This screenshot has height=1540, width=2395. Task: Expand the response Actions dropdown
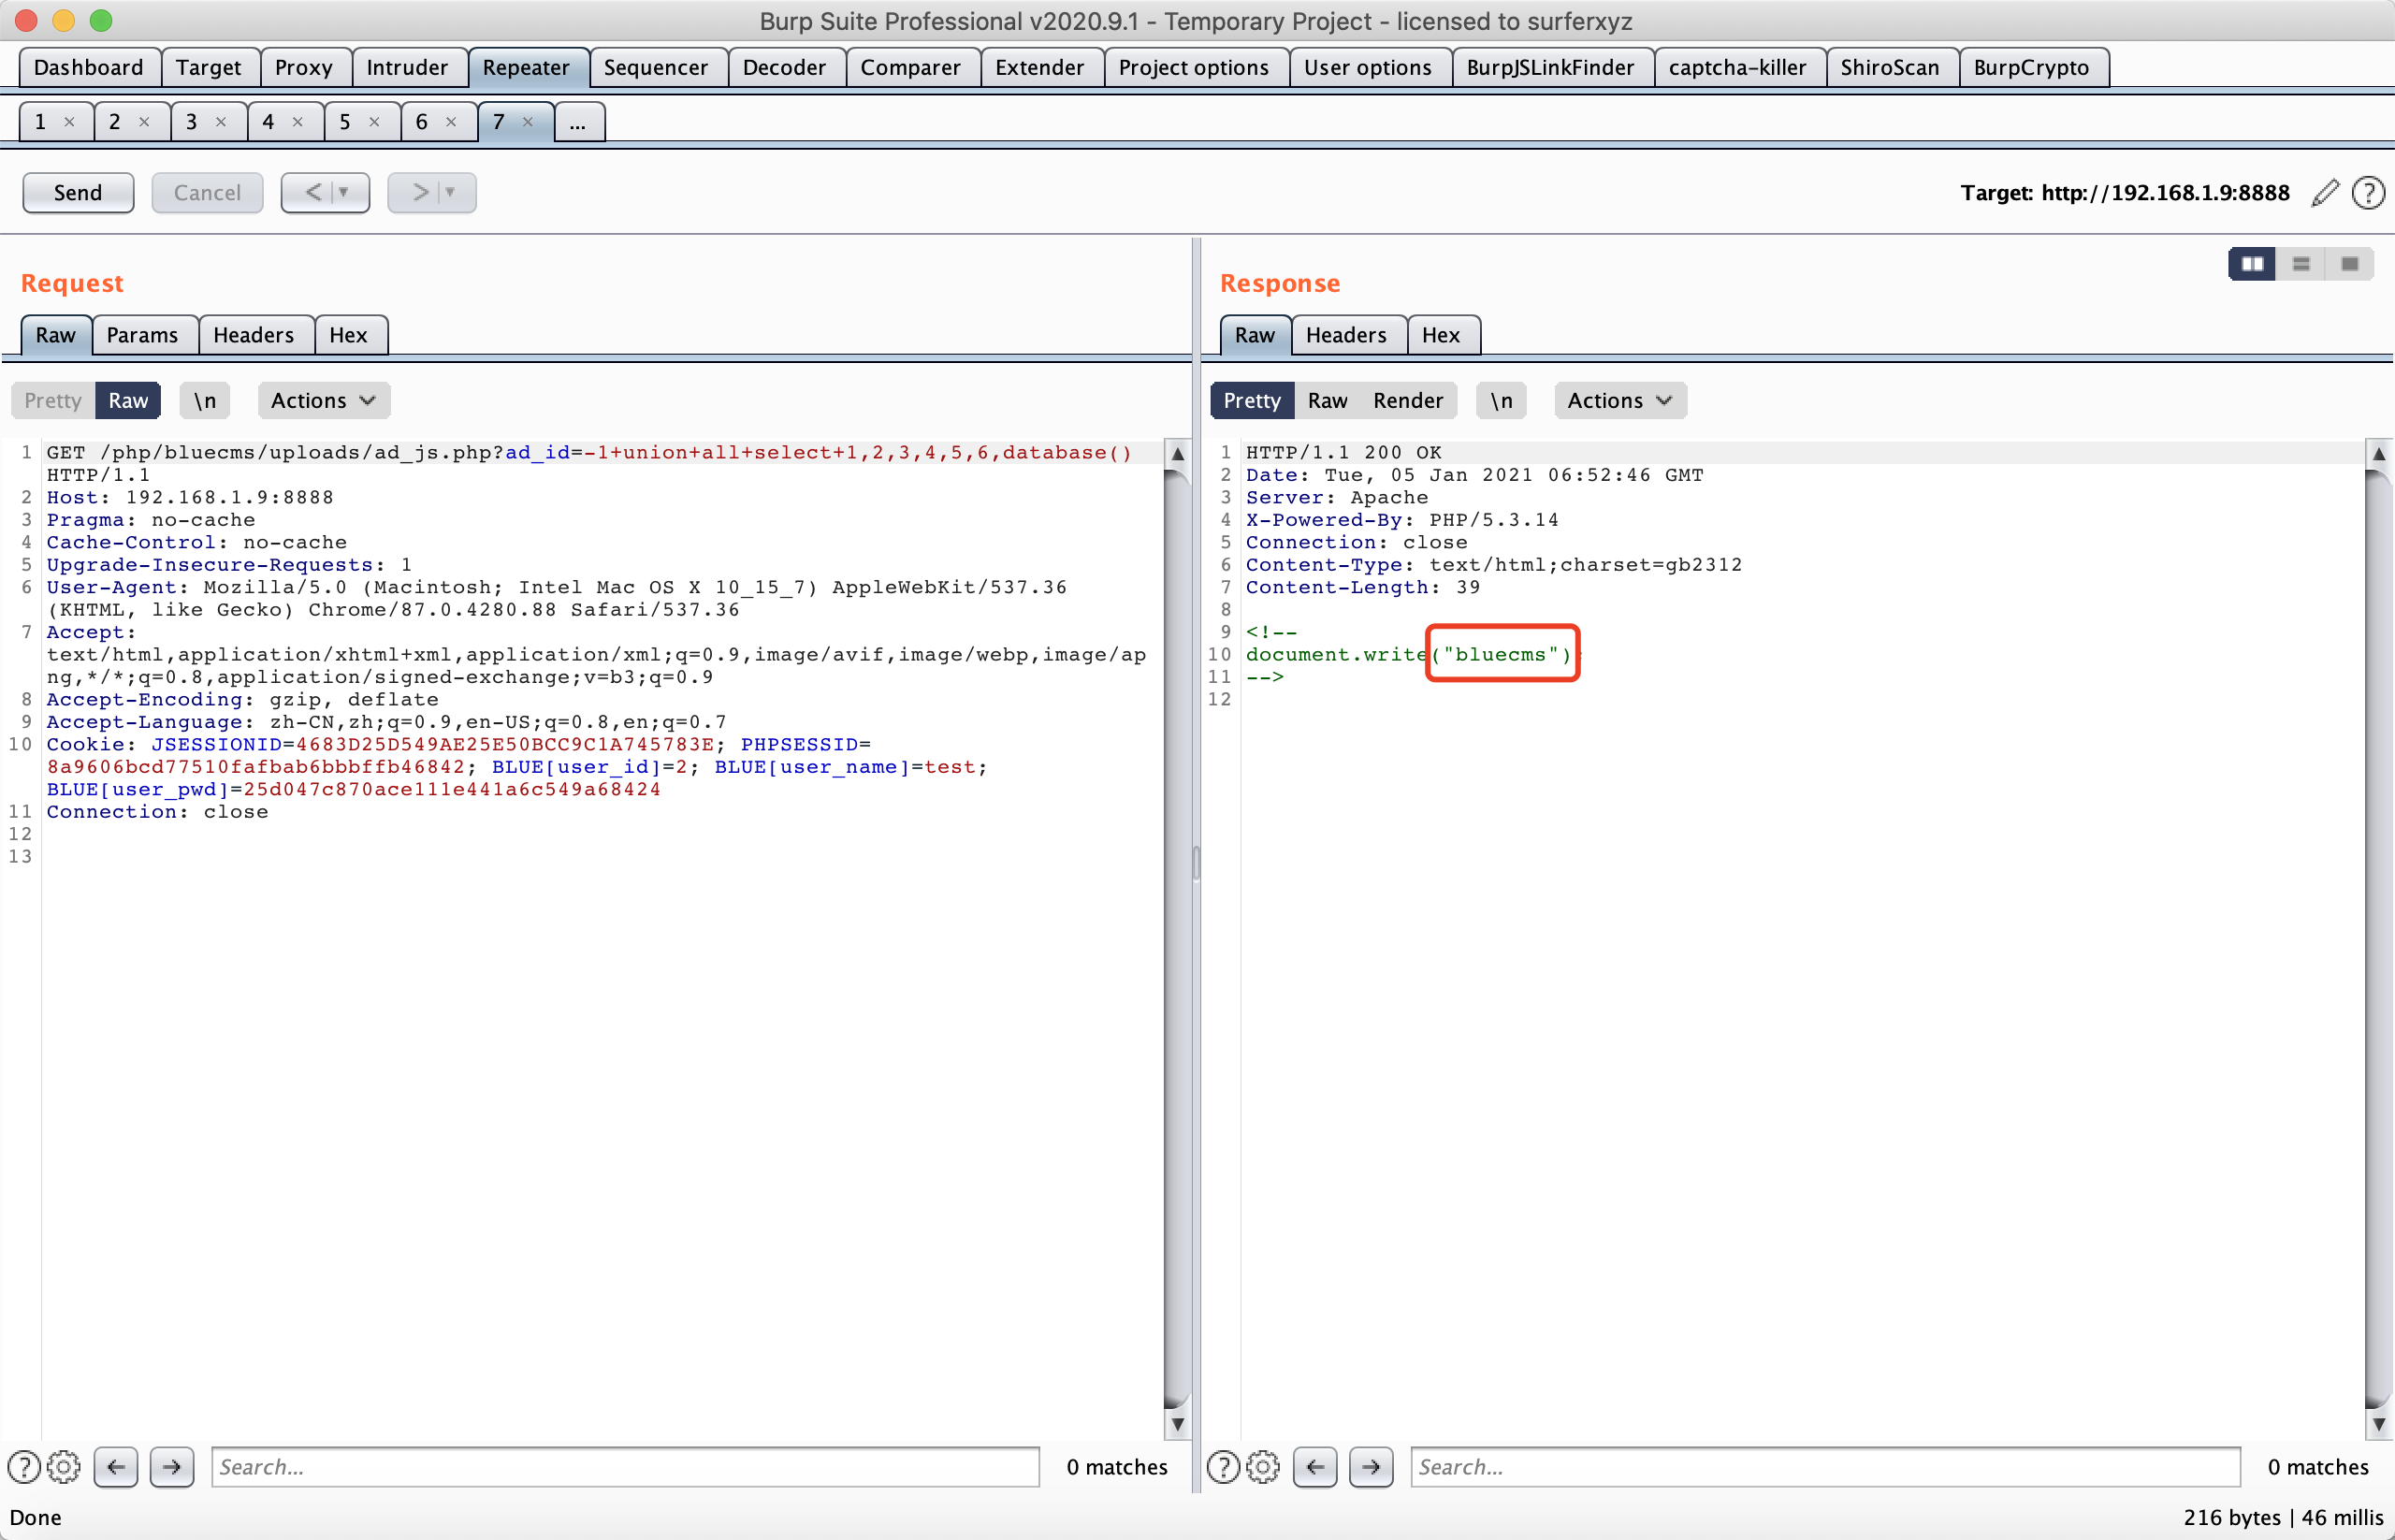[1619, 400]
